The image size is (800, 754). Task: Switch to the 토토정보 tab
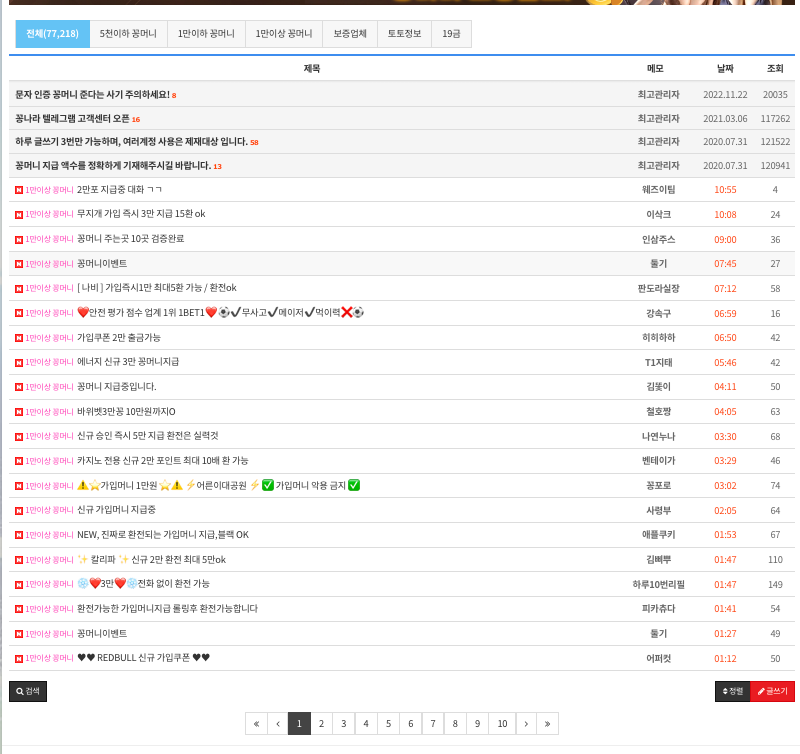pyautogui.click(x=405, y=34)
